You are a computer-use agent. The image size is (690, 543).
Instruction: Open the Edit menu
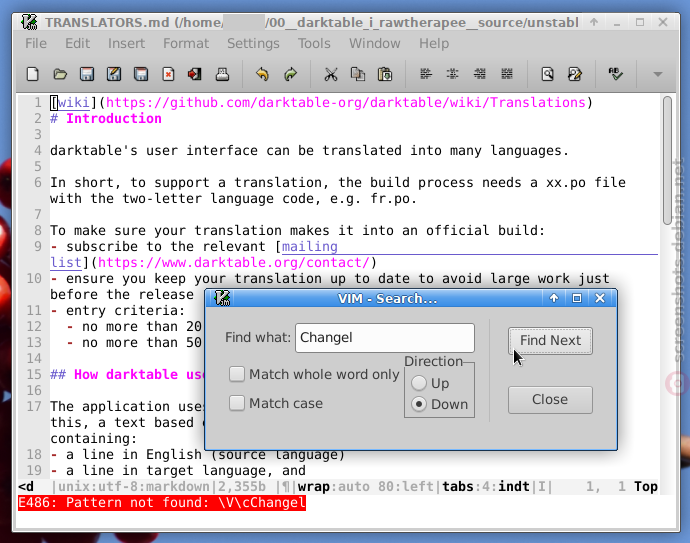click(x=77, y=44)
